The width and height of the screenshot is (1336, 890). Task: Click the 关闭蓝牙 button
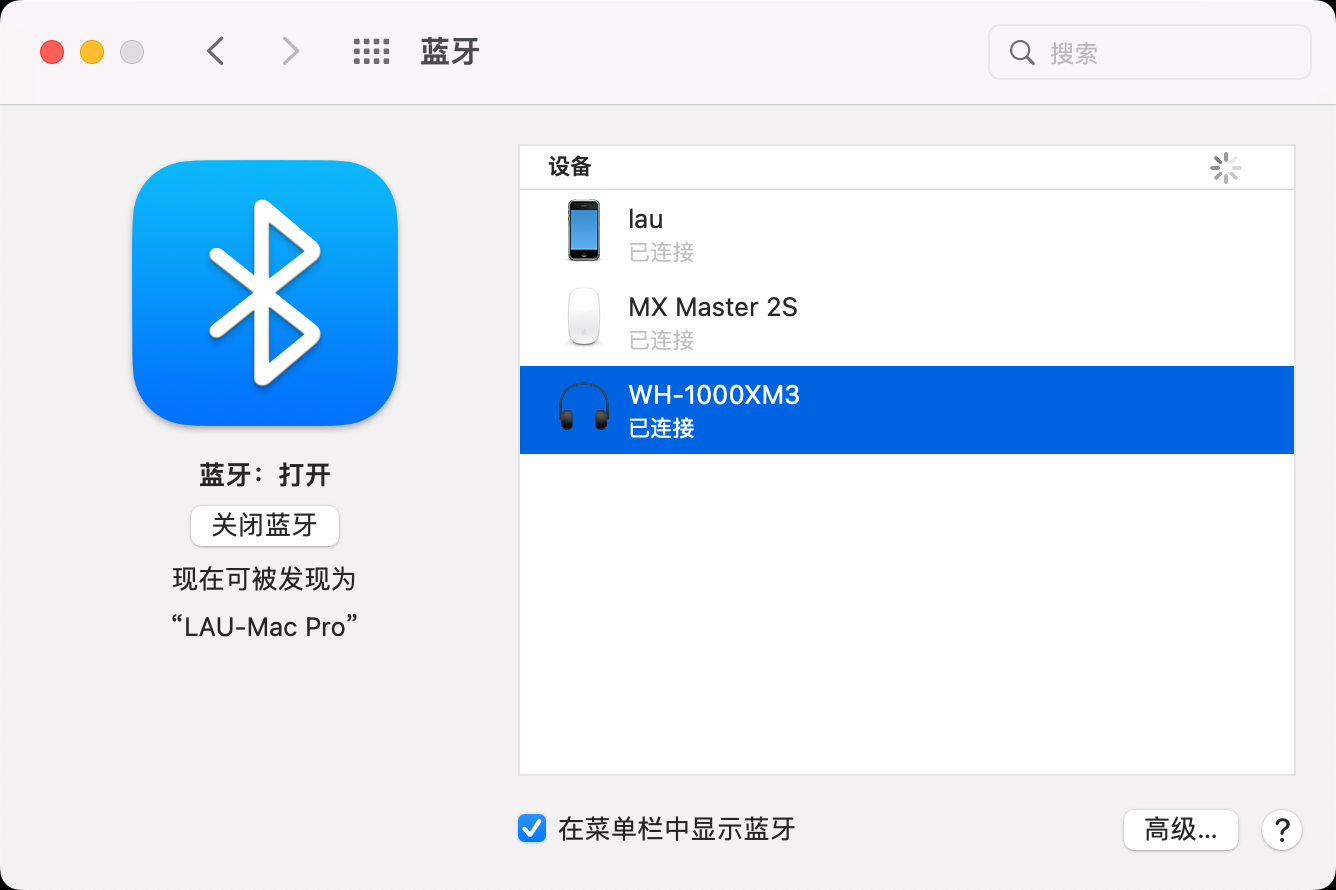tap(265, 525)
